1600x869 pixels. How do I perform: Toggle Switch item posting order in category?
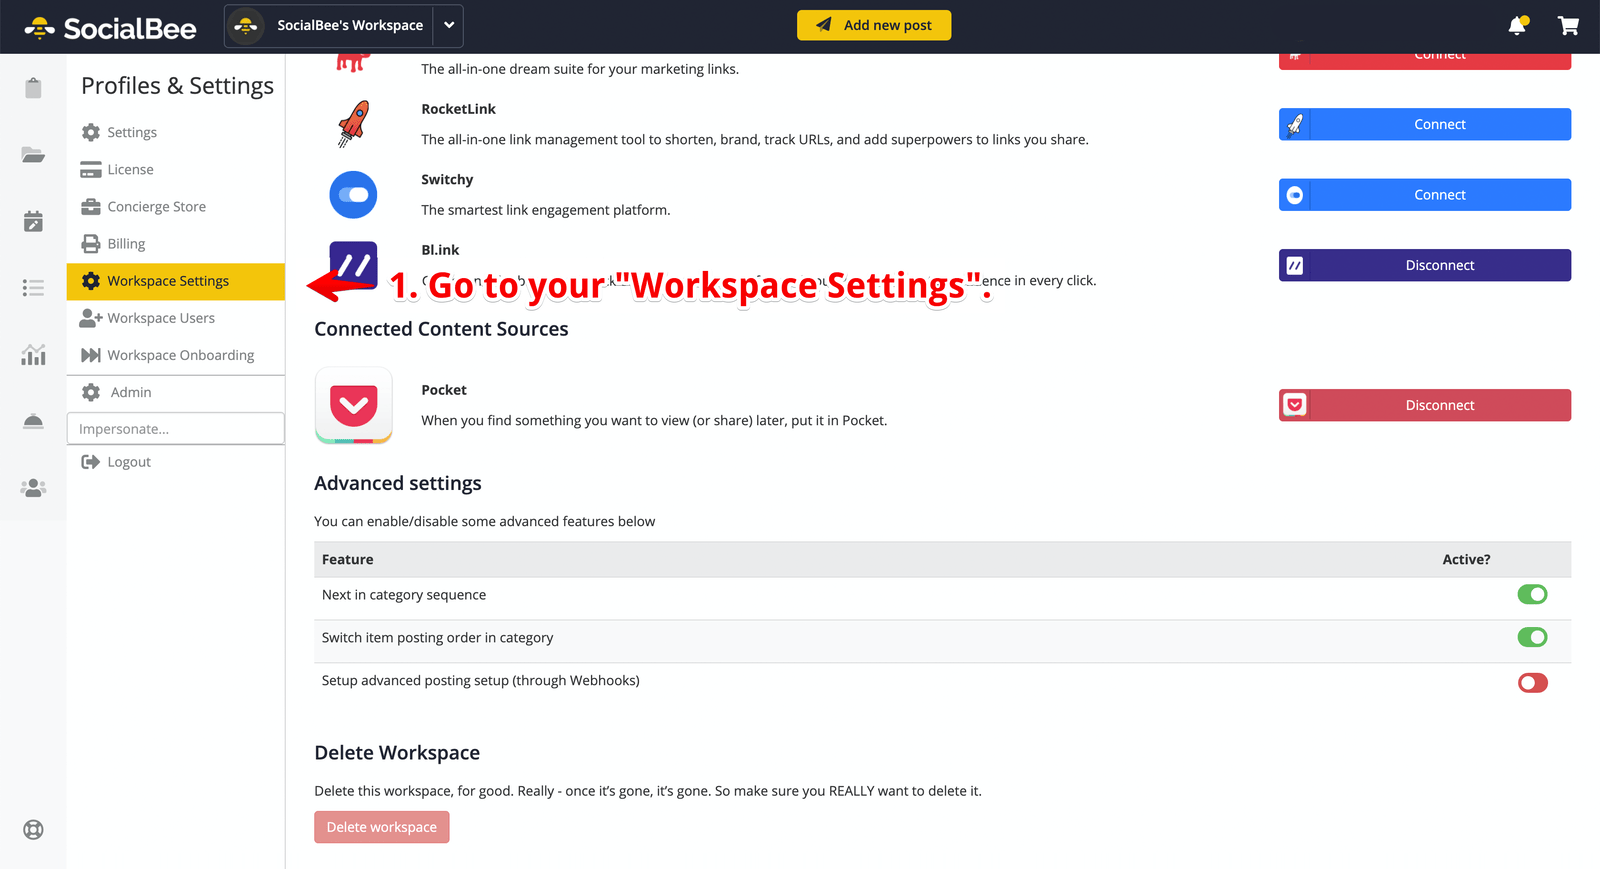pyautogui.click(x=1532, y=637)
